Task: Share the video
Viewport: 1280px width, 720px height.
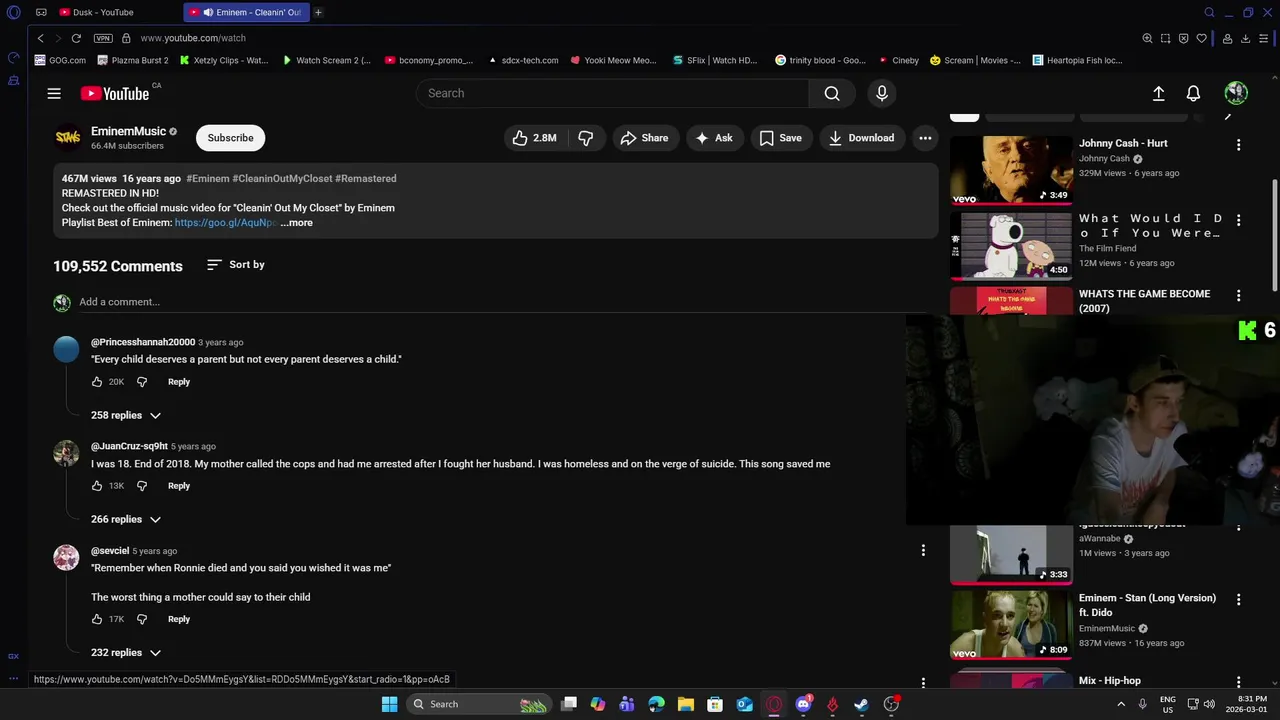Action: (645, 138)
